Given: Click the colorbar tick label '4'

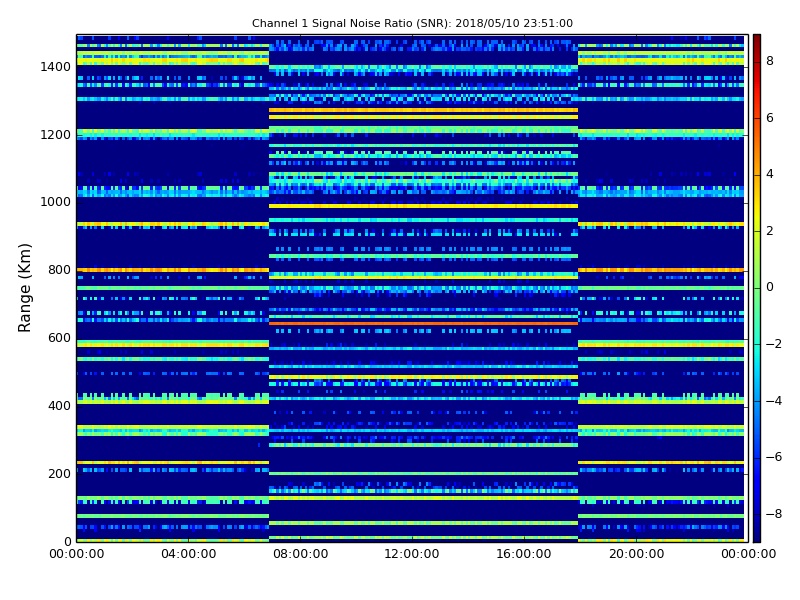Looking at the screenshot, I should (x=770, y=174).
